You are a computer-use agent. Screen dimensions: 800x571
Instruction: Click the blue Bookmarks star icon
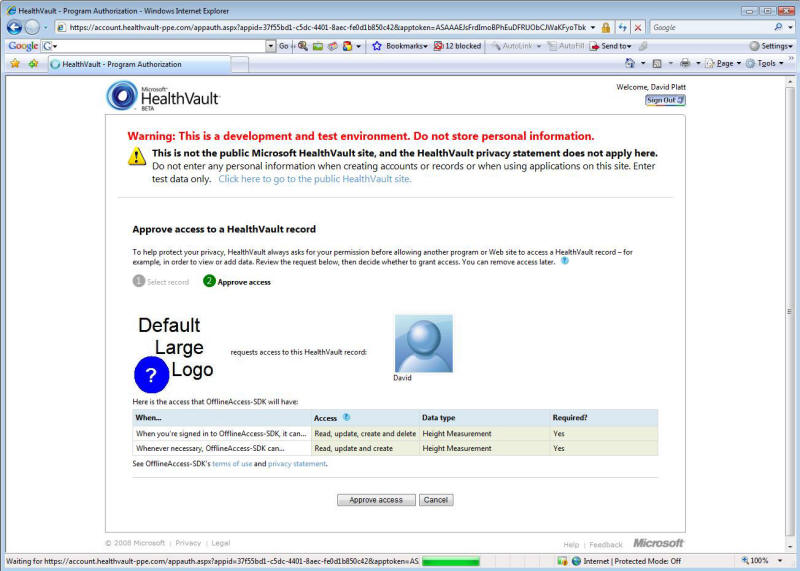click(377, 46)
